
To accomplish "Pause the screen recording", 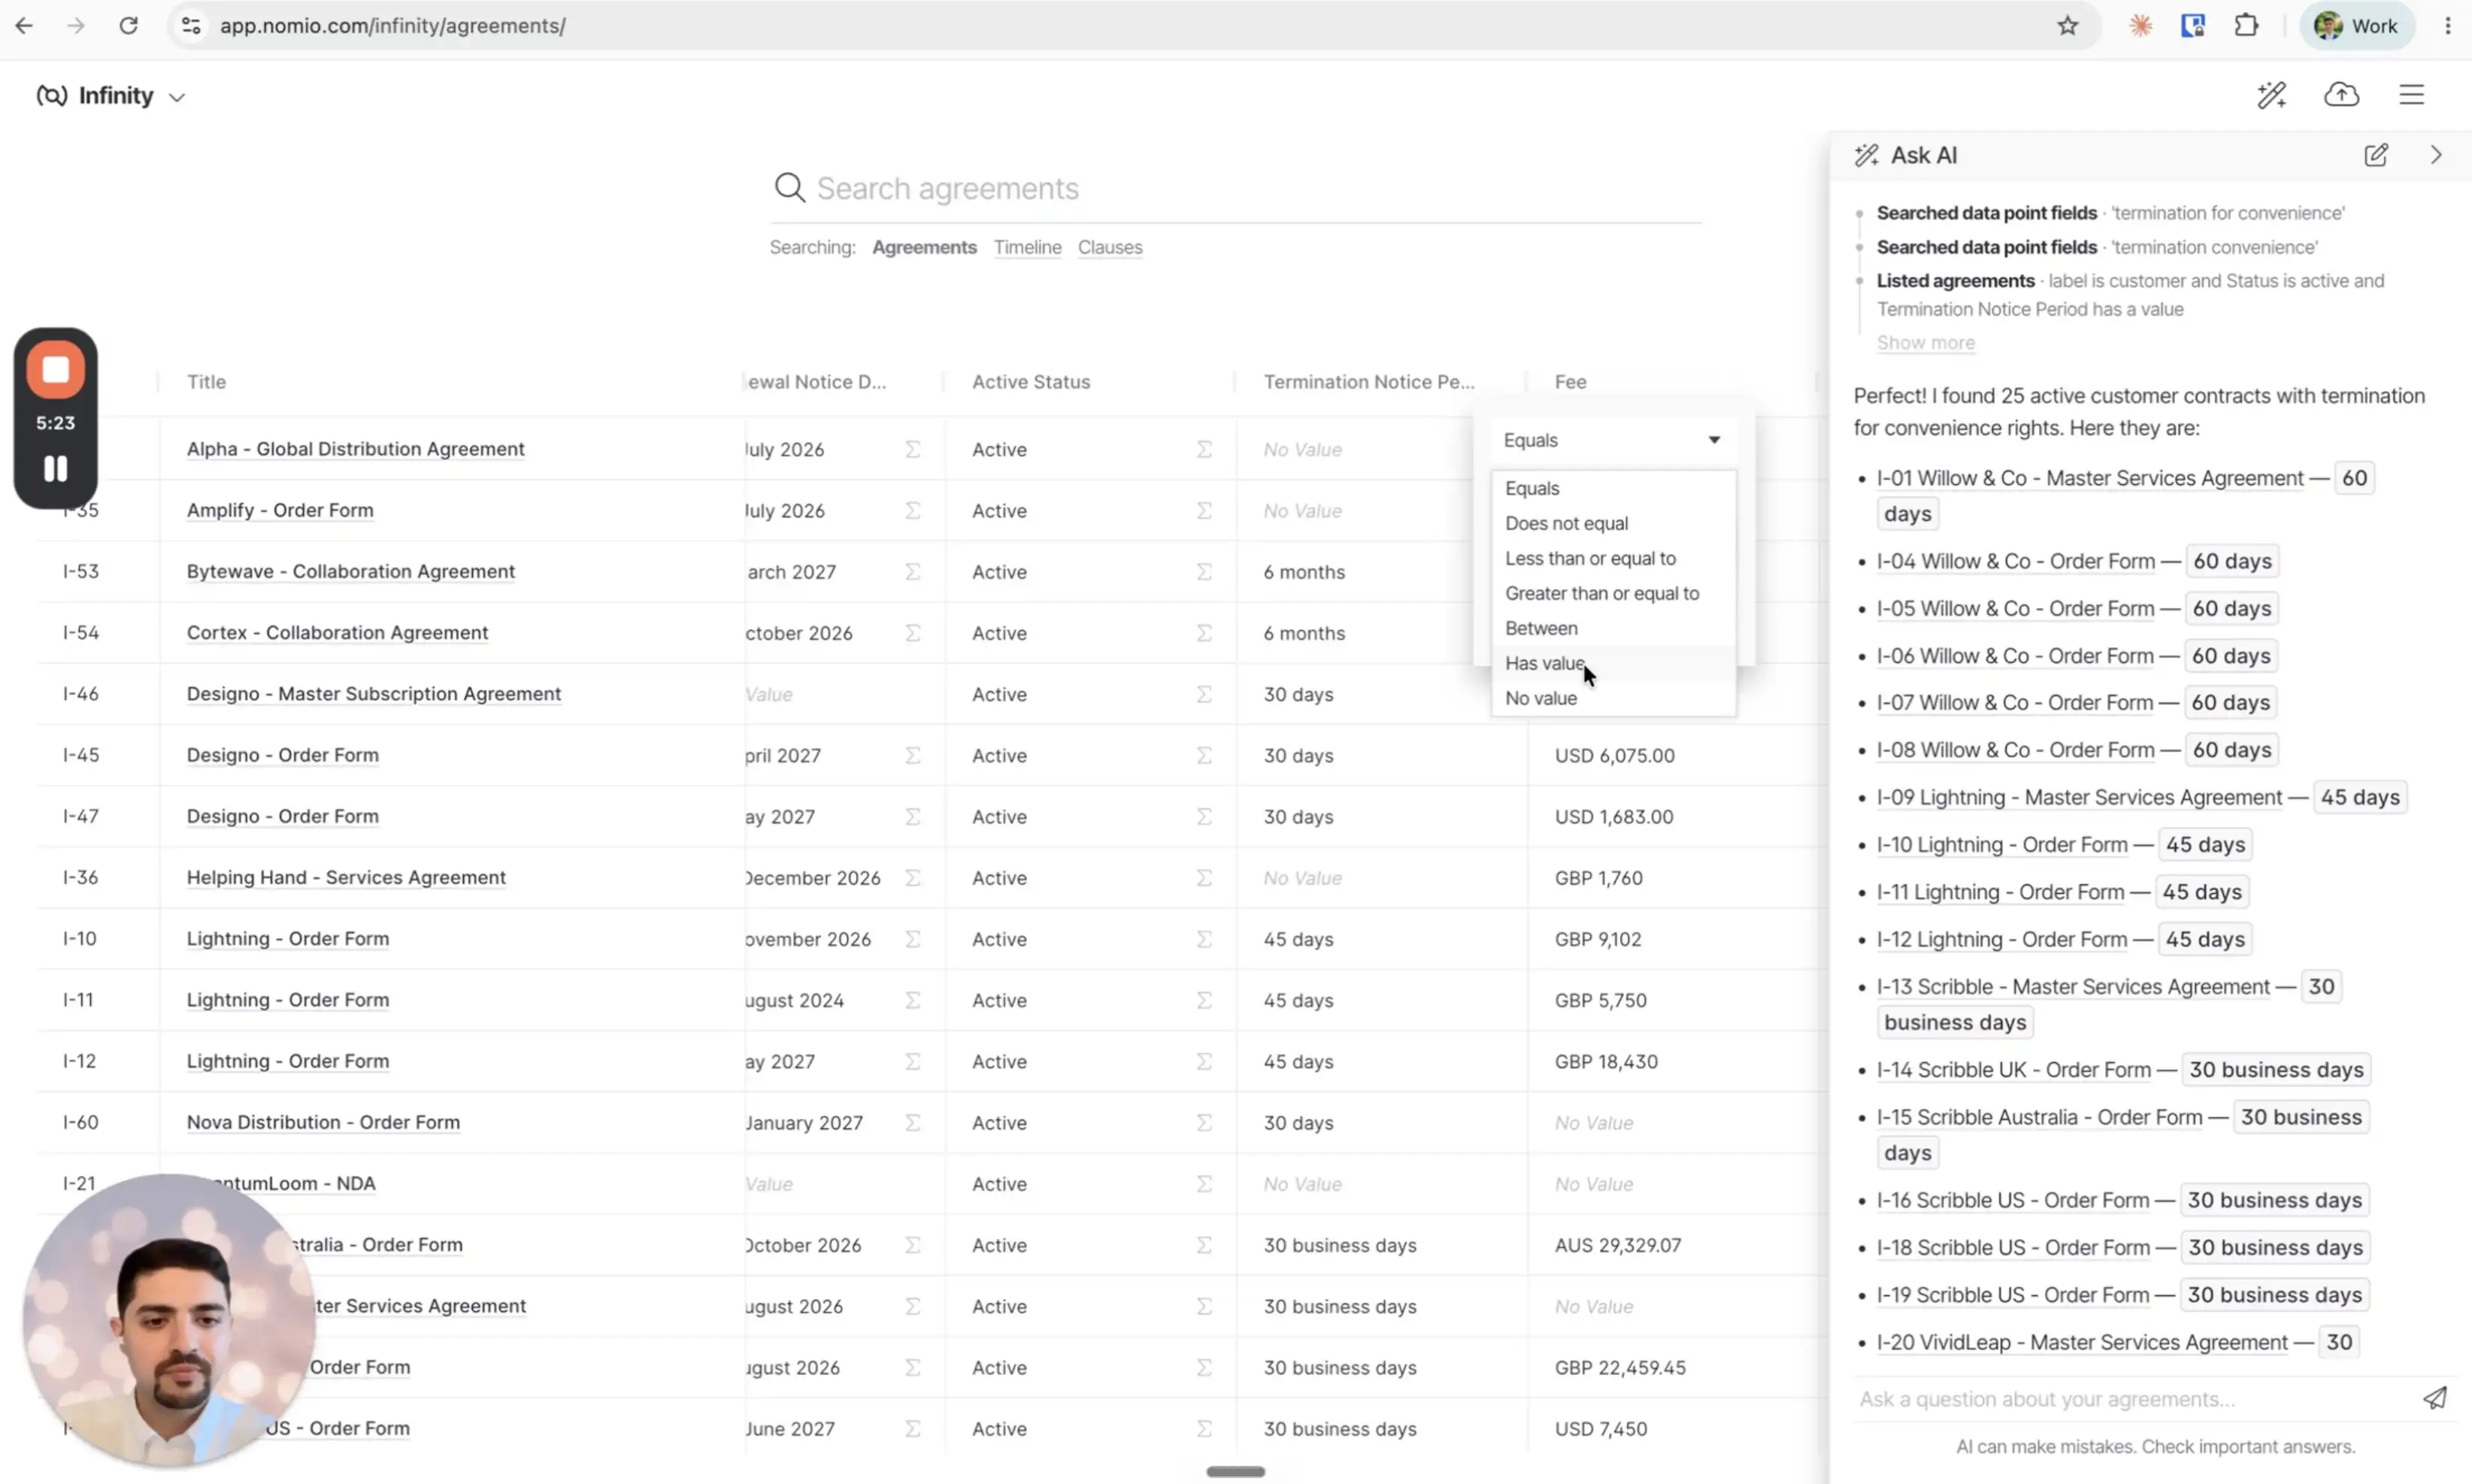I will pos(56,468).
